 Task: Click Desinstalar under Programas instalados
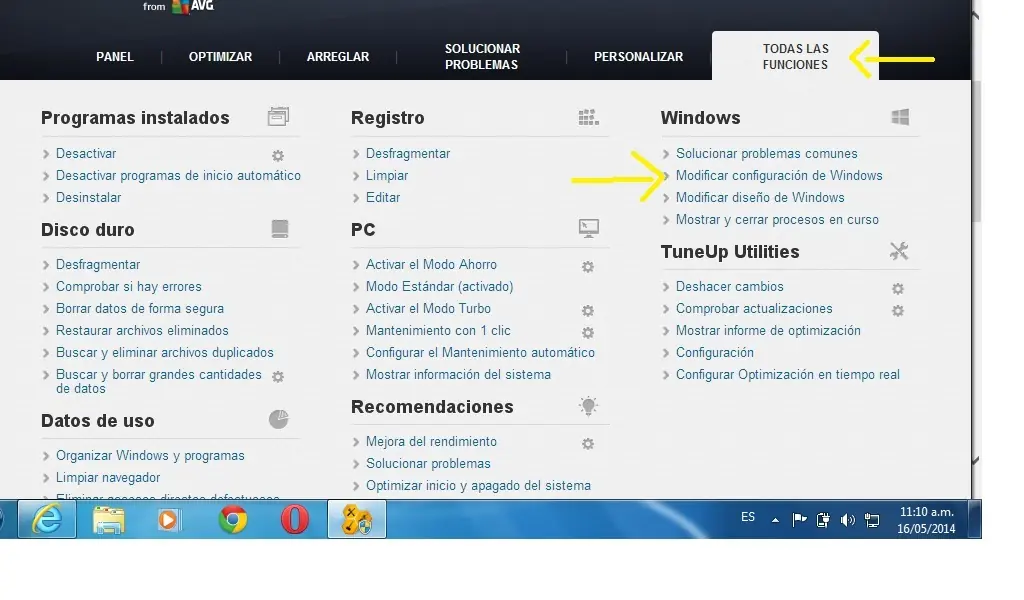click(88, 197)
